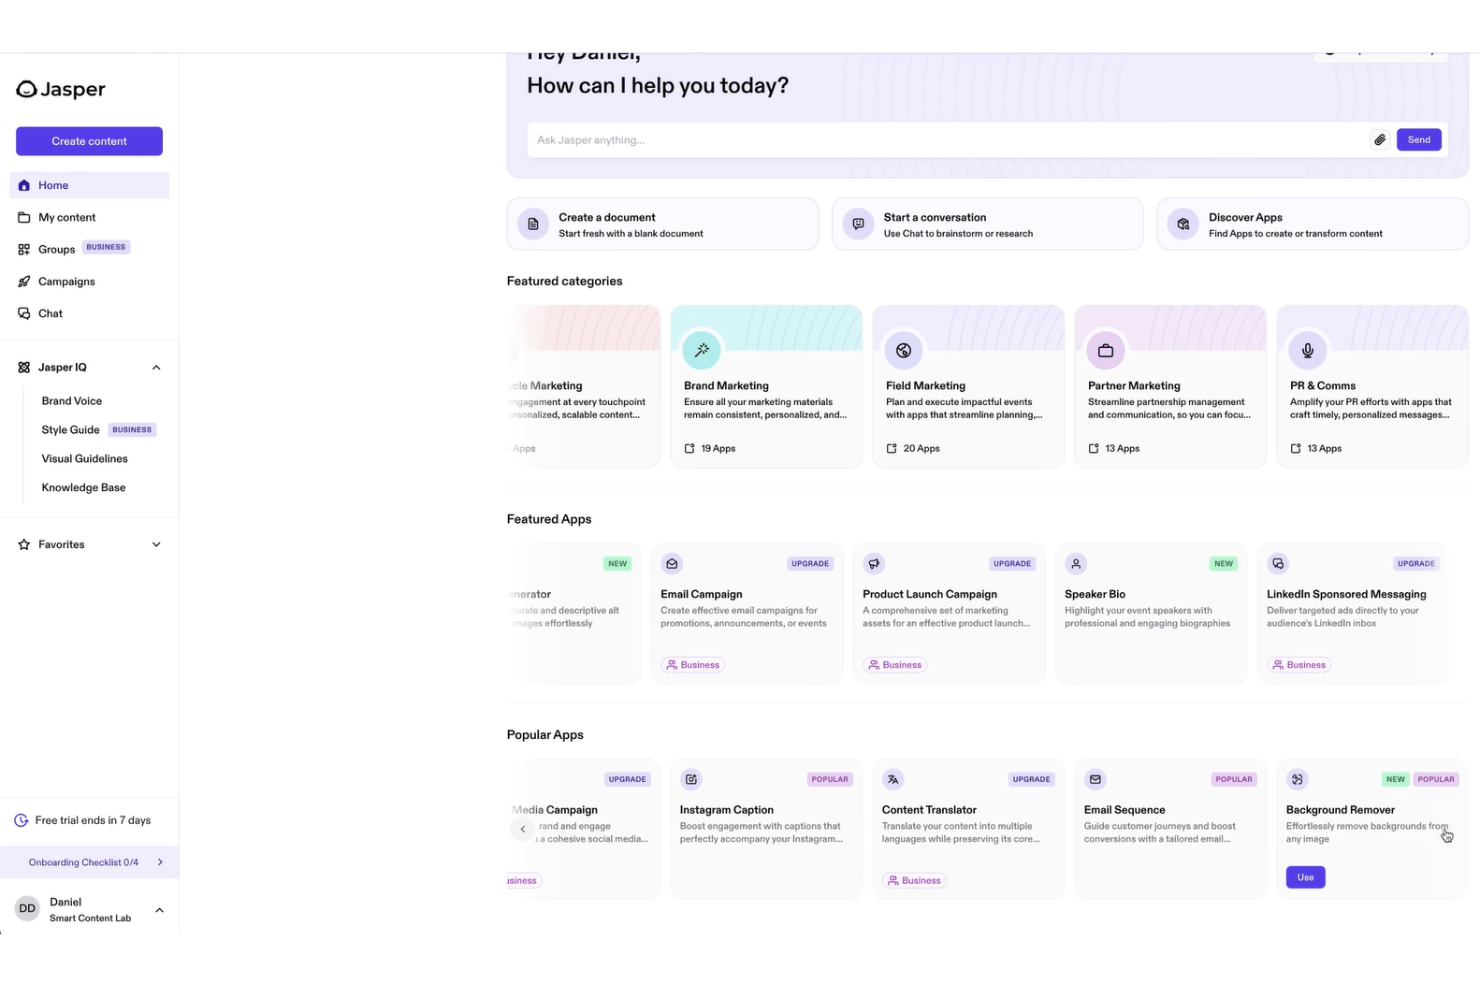Open the Onboarding Checklist 0/4
The height and width of the screenshot is (987, 1480).
89,862
